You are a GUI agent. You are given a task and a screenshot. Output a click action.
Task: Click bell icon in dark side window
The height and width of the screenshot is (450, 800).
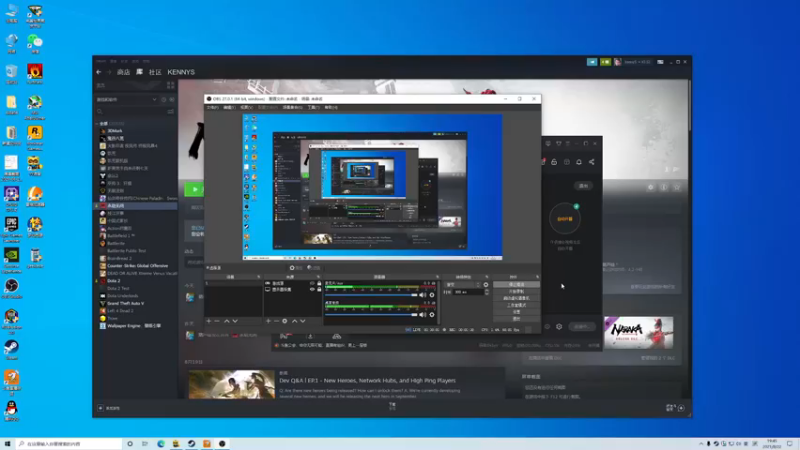pos(579,162)
